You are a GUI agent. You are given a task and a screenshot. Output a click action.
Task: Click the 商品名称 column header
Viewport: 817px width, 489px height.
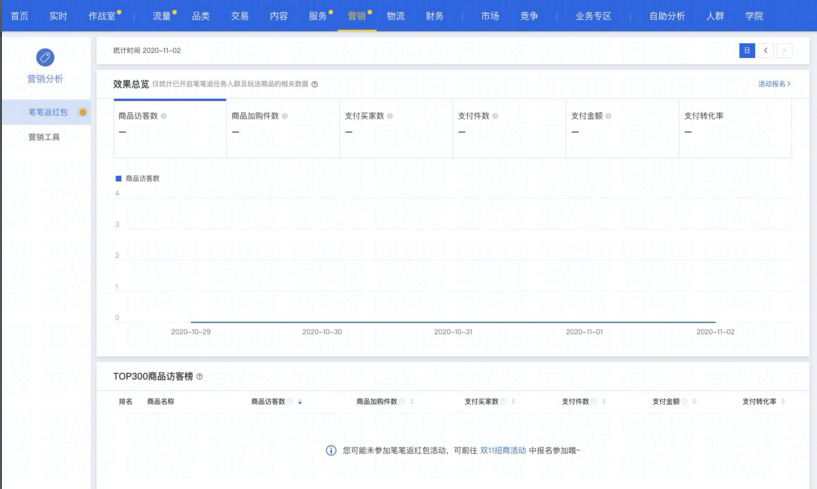[160, 401]
